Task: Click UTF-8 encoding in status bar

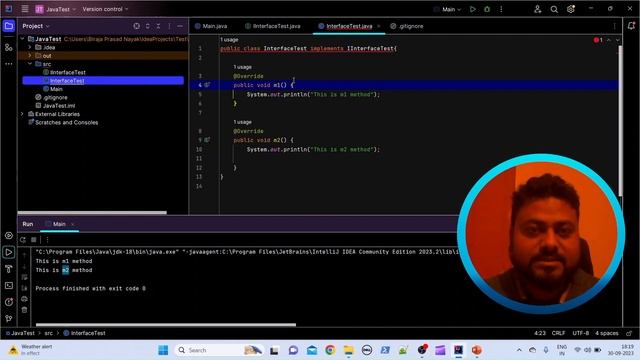Action: 580,333
